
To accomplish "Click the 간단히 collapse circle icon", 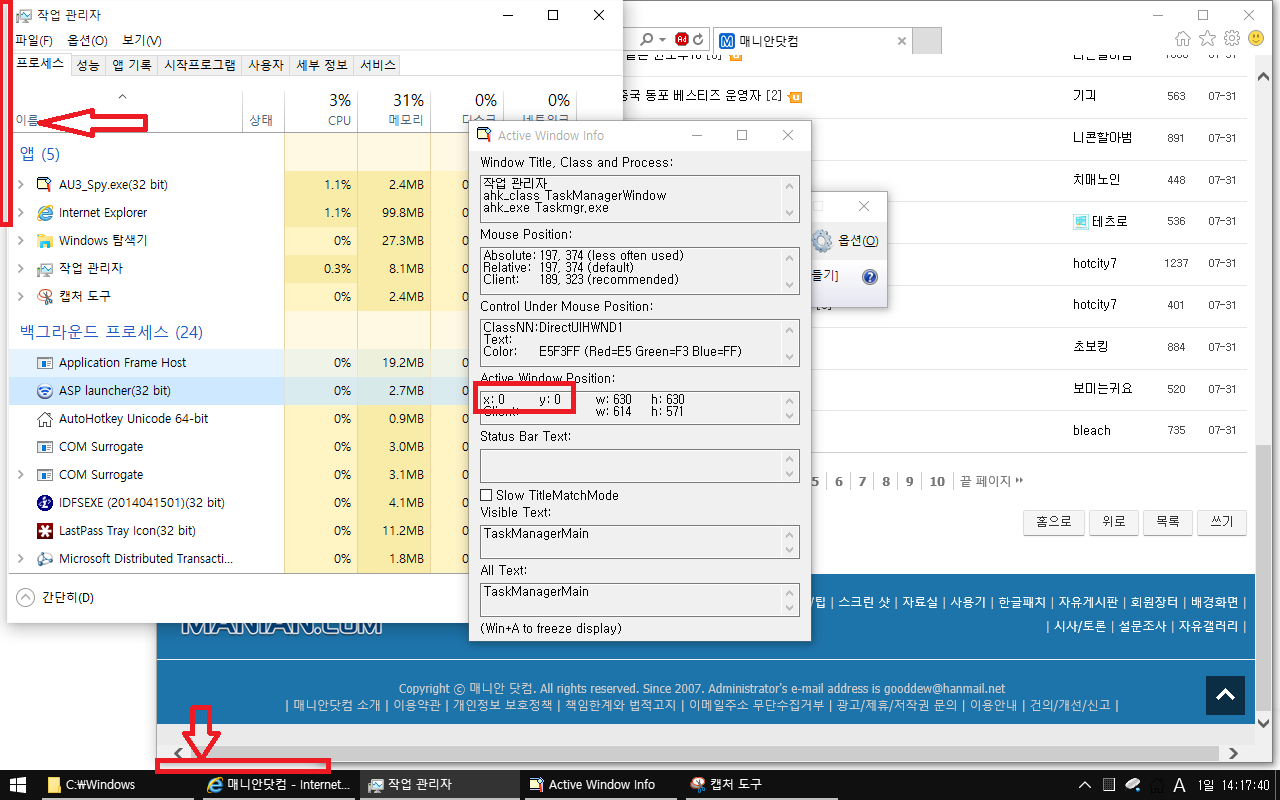I will (26, 597).
